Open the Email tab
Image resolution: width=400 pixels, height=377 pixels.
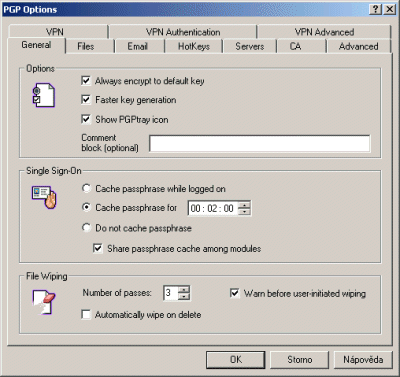point(140,46)
